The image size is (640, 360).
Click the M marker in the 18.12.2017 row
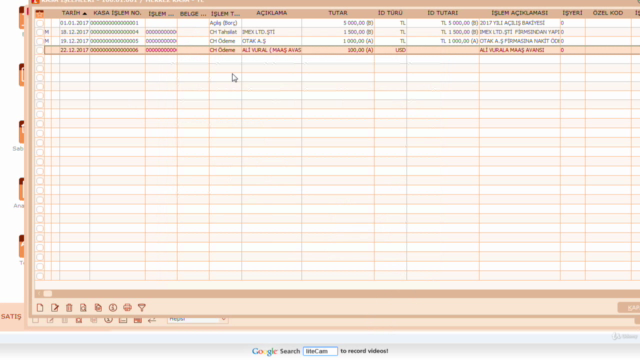coord(47,32)
